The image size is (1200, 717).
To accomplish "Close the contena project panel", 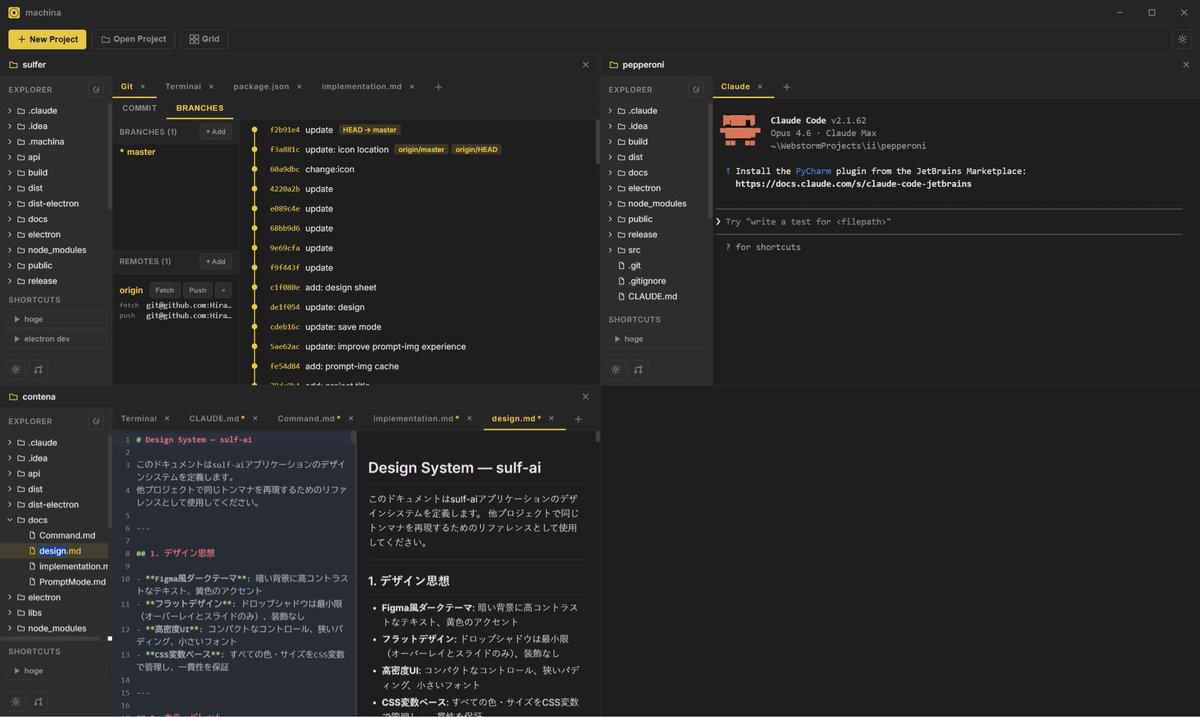I will coord(586,397).
